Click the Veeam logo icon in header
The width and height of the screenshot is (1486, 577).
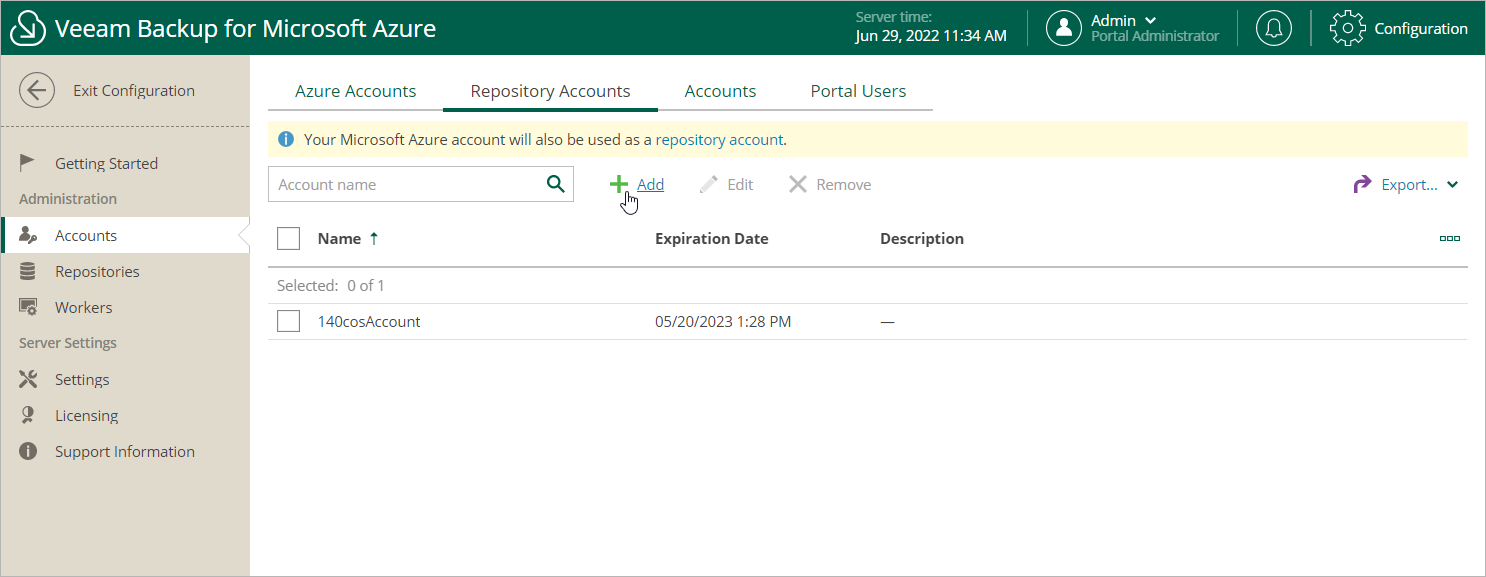[x=28, y=28]
